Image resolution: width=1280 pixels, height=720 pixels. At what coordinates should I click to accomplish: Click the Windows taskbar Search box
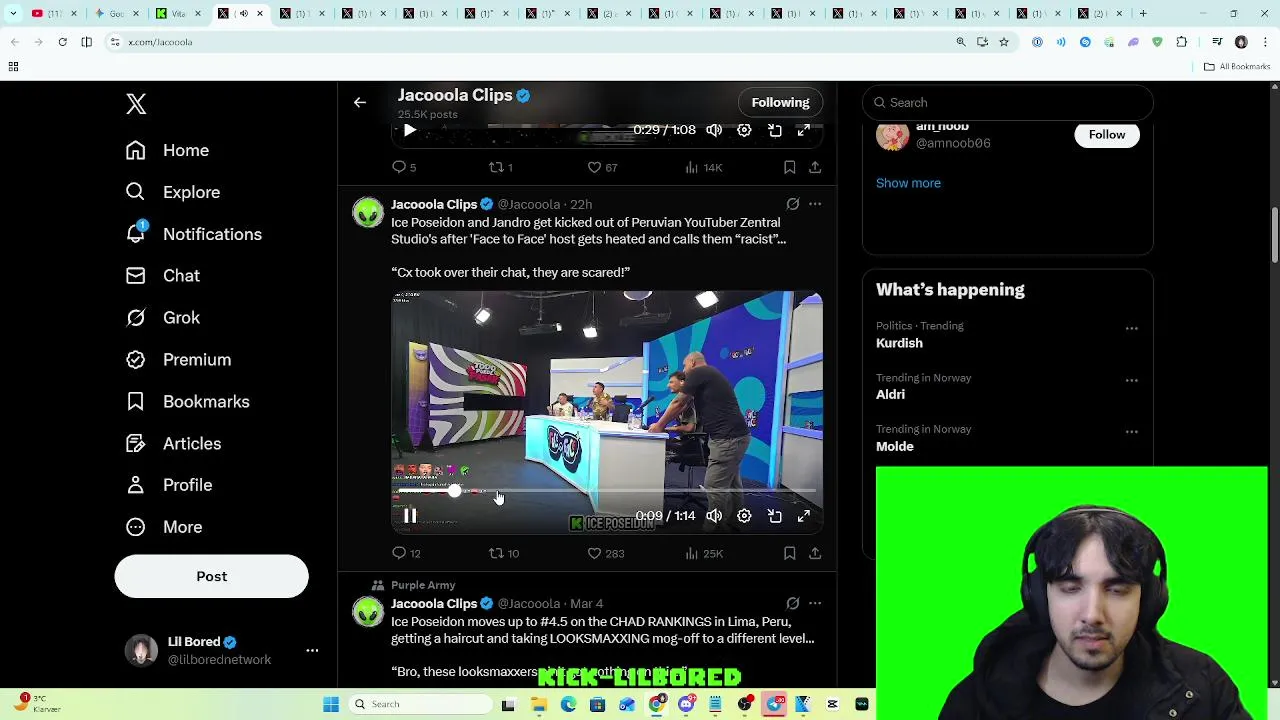coord(420,704)
